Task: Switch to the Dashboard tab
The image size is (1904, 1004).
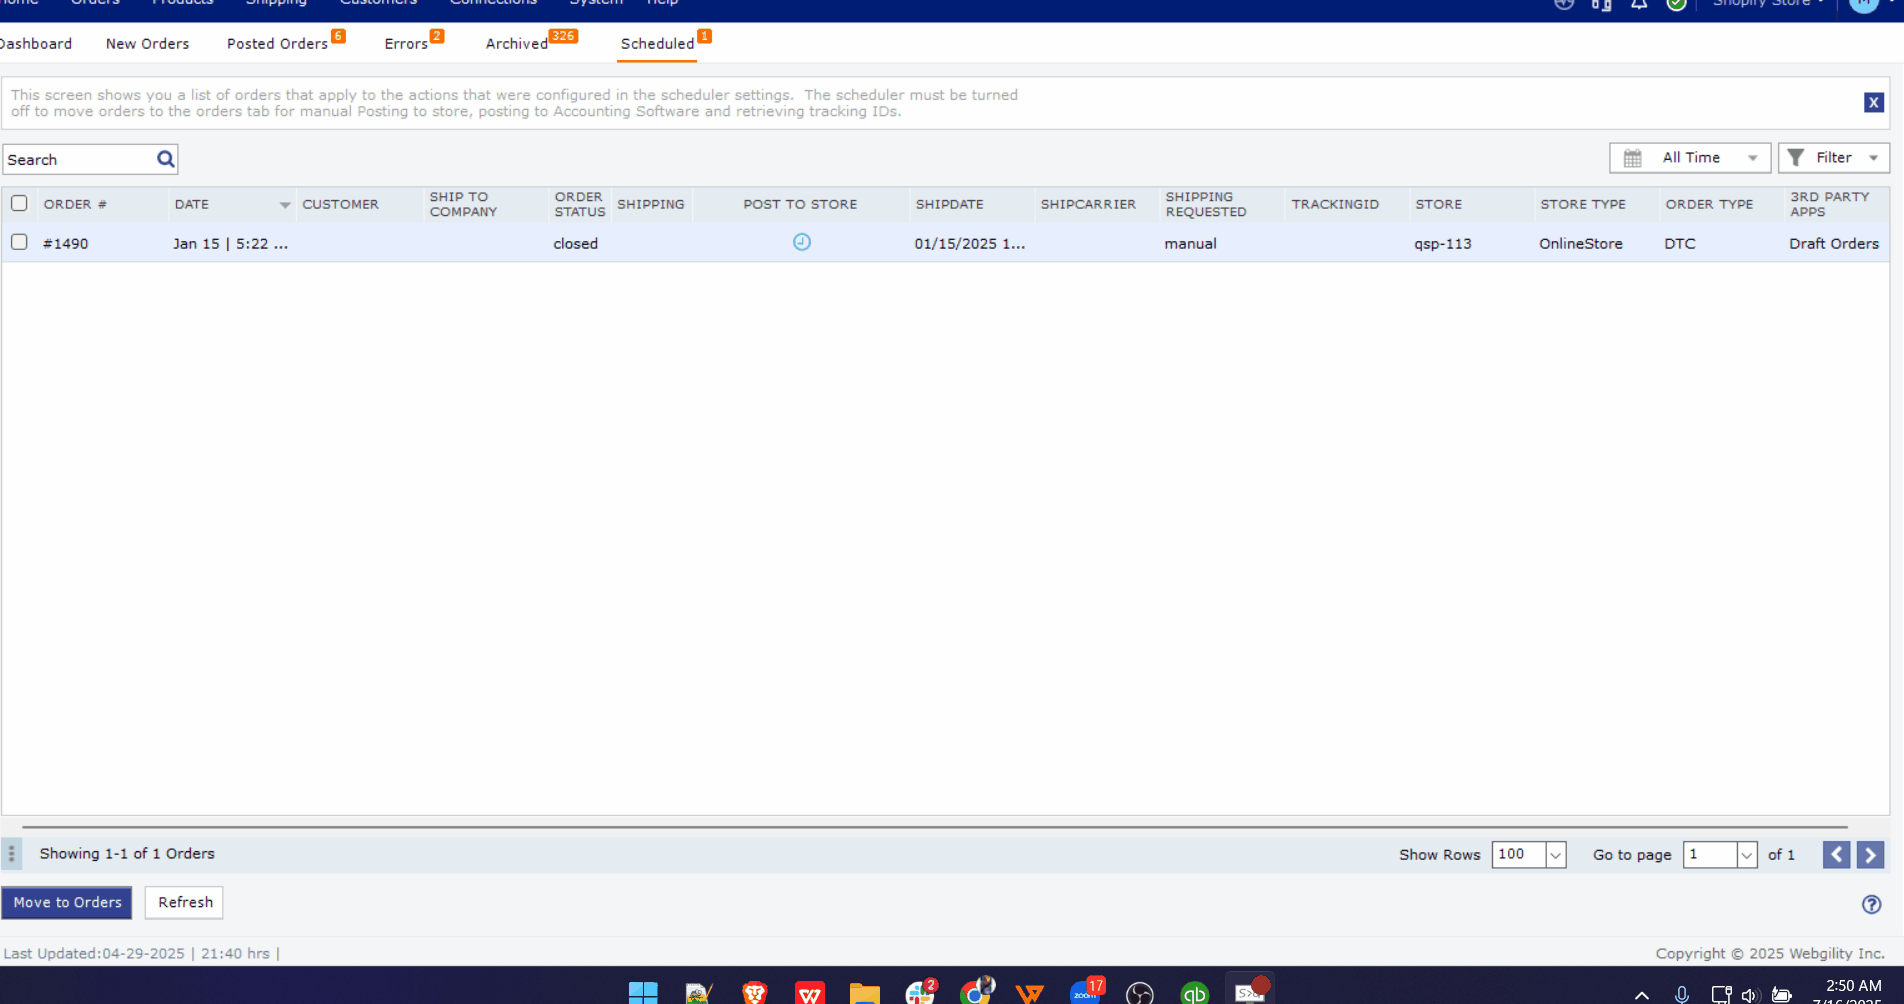Action: point(36,44)
